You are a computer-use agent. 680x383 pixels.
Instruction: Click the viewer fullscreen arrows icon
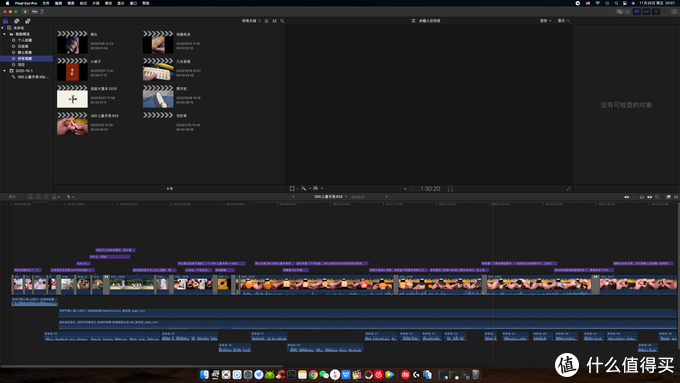coord(569,189)
